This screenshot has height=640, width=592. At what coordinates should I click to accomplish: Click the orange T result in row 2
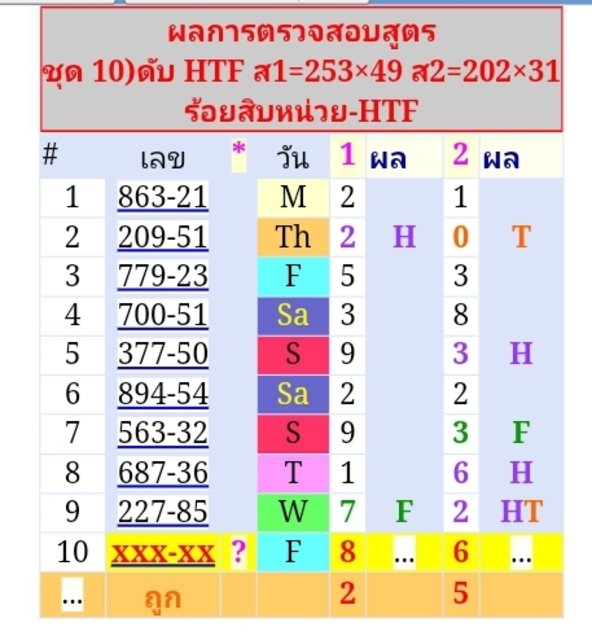[x=521, y=237]
